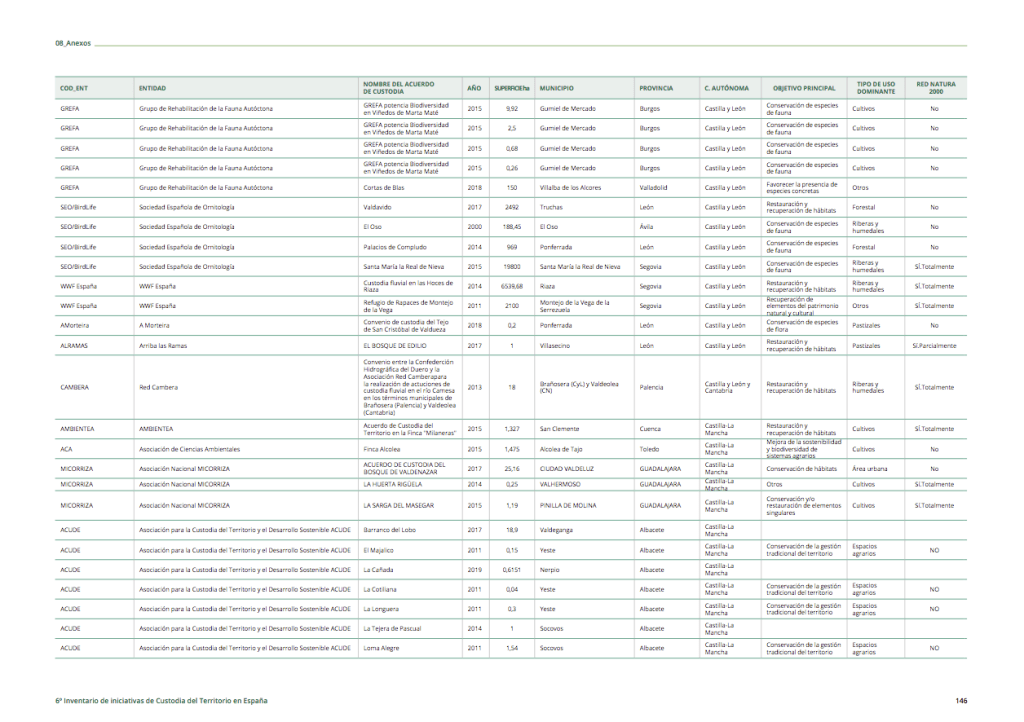The image size is (1024, 722).
Task: Click page number 146 in footer
Action: pos(961,701)
